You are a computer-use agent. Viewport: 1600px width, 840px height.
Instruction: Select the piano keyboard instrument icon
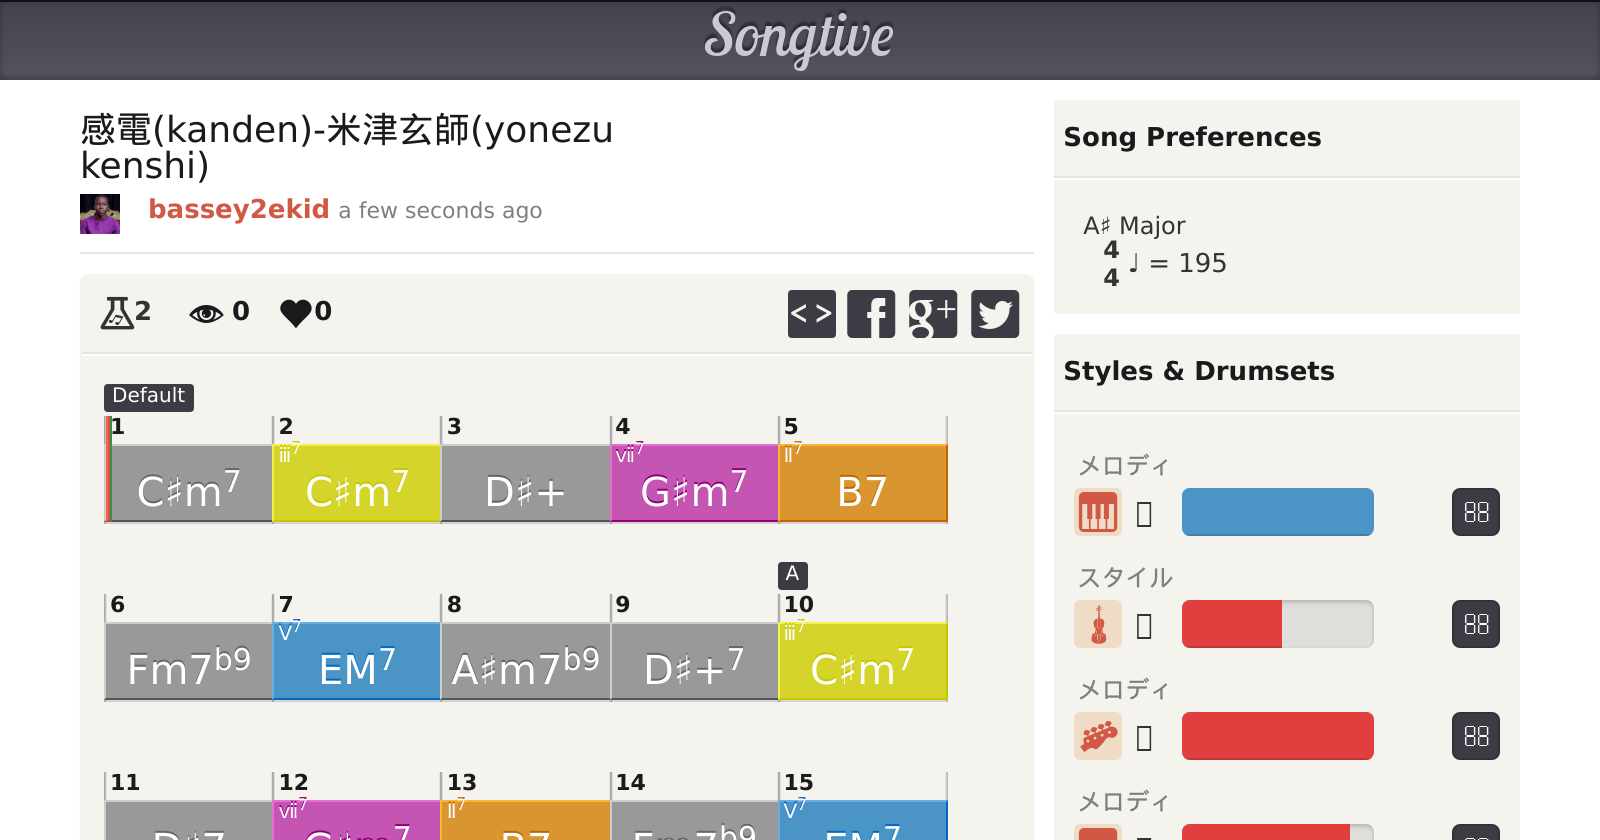click(x=1097, y=513)
